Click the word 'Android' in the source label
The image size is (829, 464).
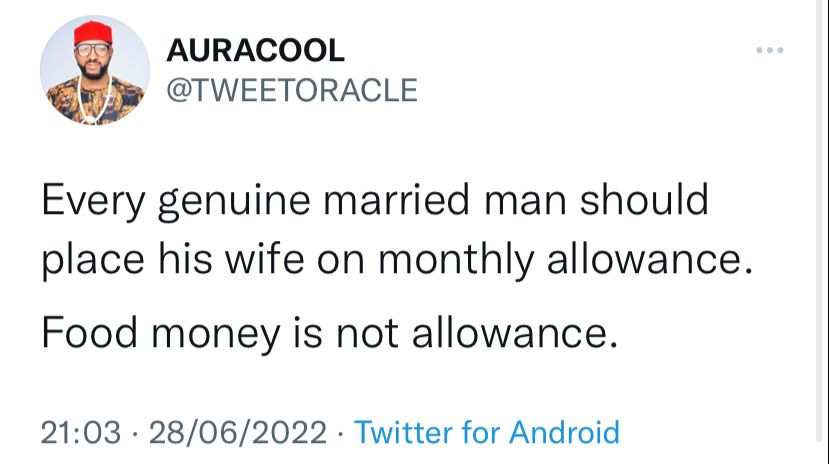564,432
